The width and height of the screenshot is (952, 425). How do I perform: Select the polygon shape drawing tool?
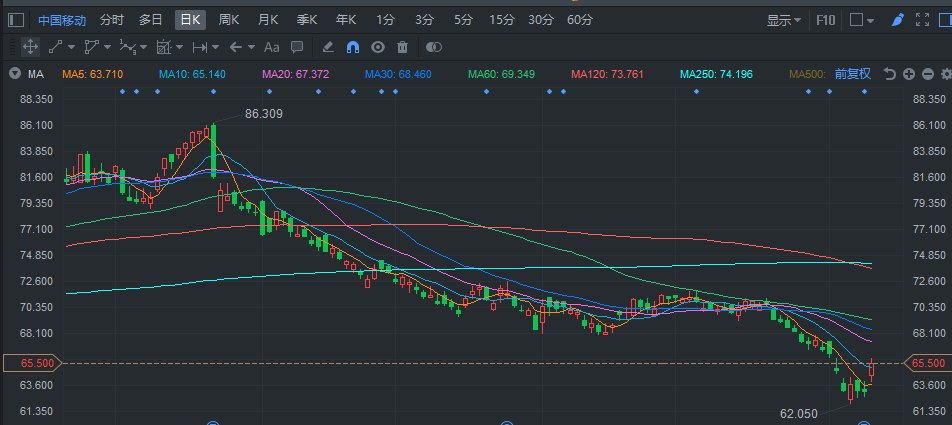click(91, 47)
